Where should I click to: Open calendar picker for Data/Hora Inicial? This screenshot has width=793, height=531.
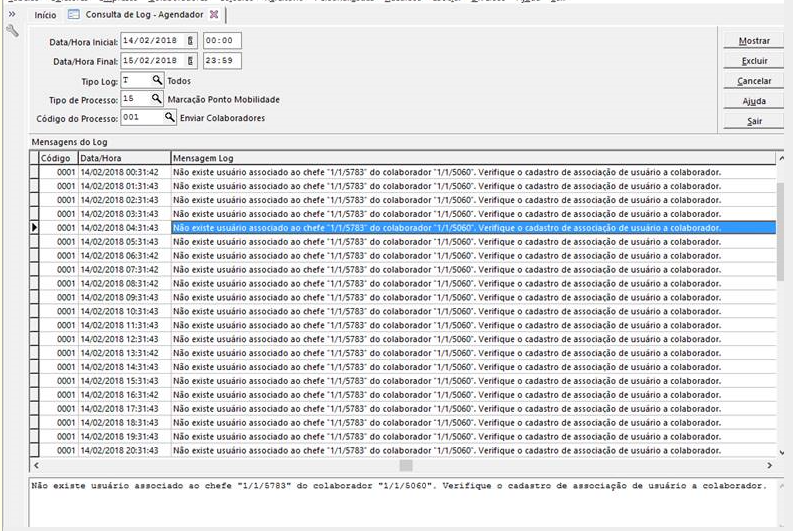point(191,41)
